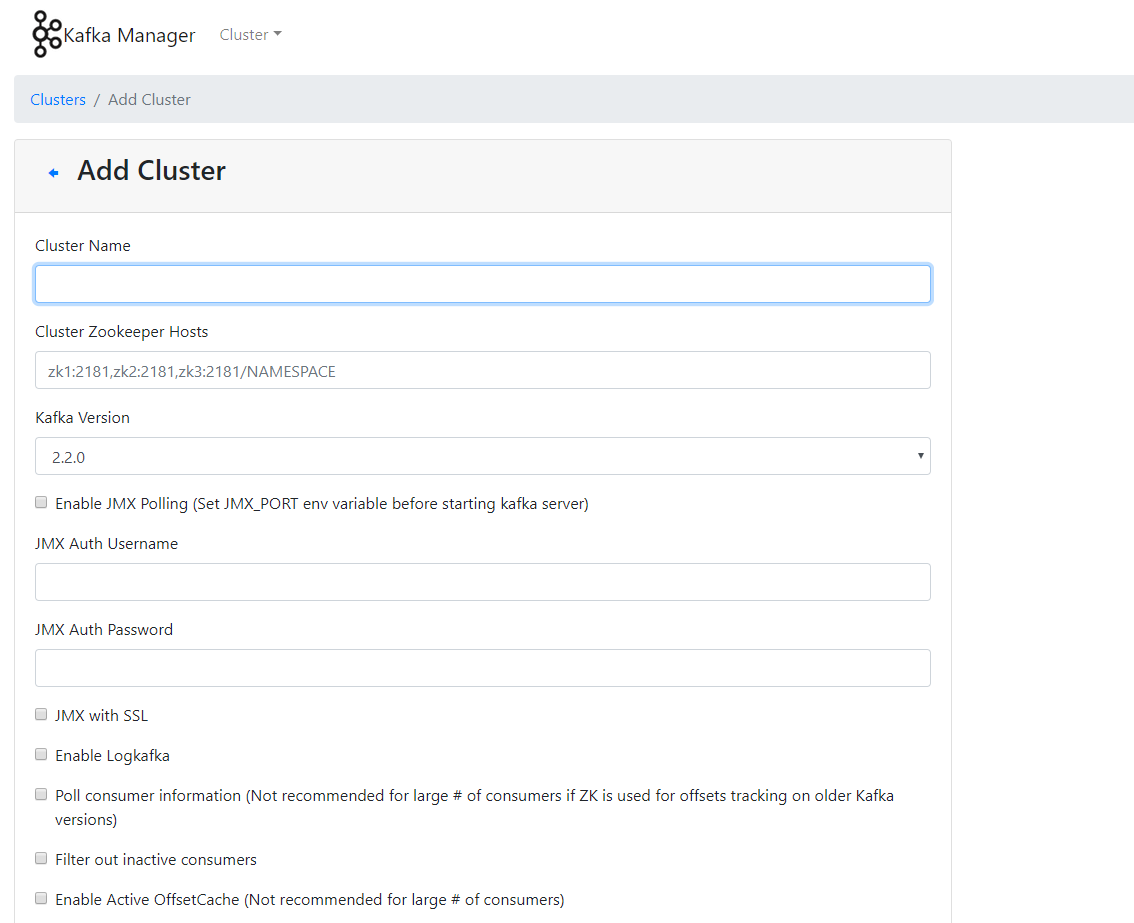Enable JMX Polling checkbox

[x=41, y=503]
